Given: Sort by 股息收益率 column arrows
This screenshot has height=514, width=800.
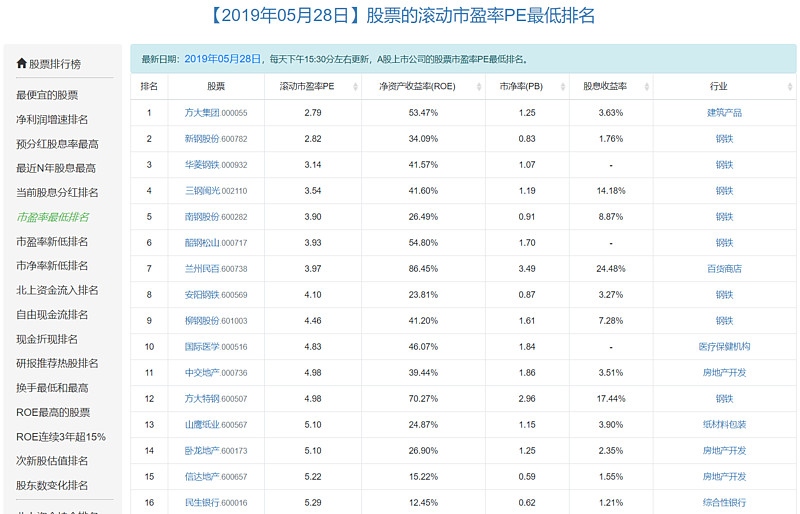Looking at the screenshot, I should pyautogui.click(x=647, y=87).
